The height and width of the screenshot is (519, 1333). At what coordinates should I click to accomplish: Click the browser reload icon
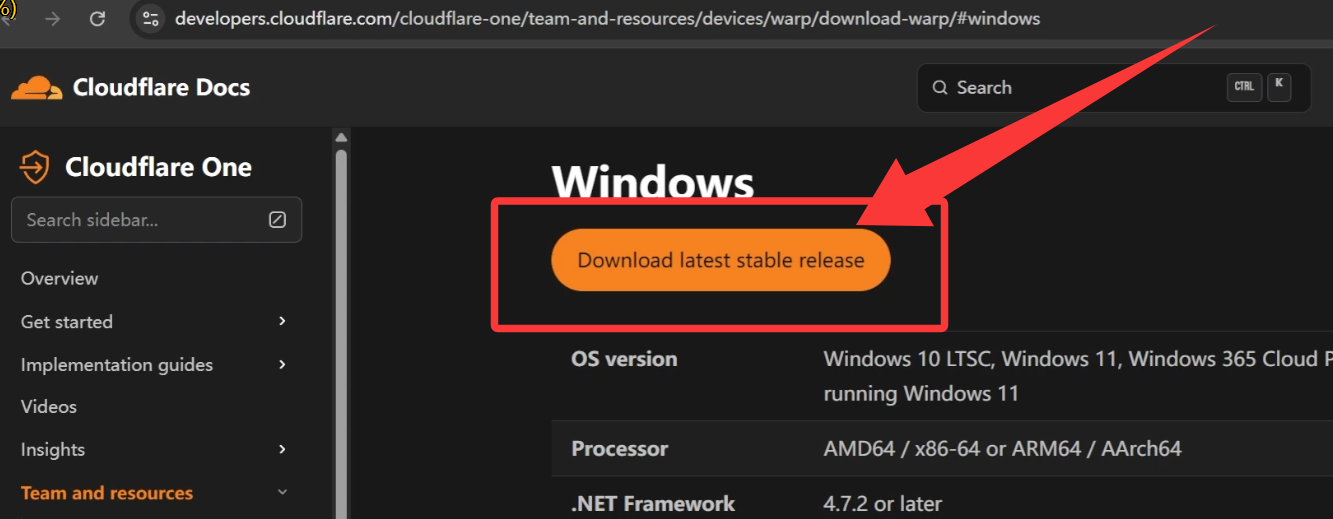click(97, 19)
